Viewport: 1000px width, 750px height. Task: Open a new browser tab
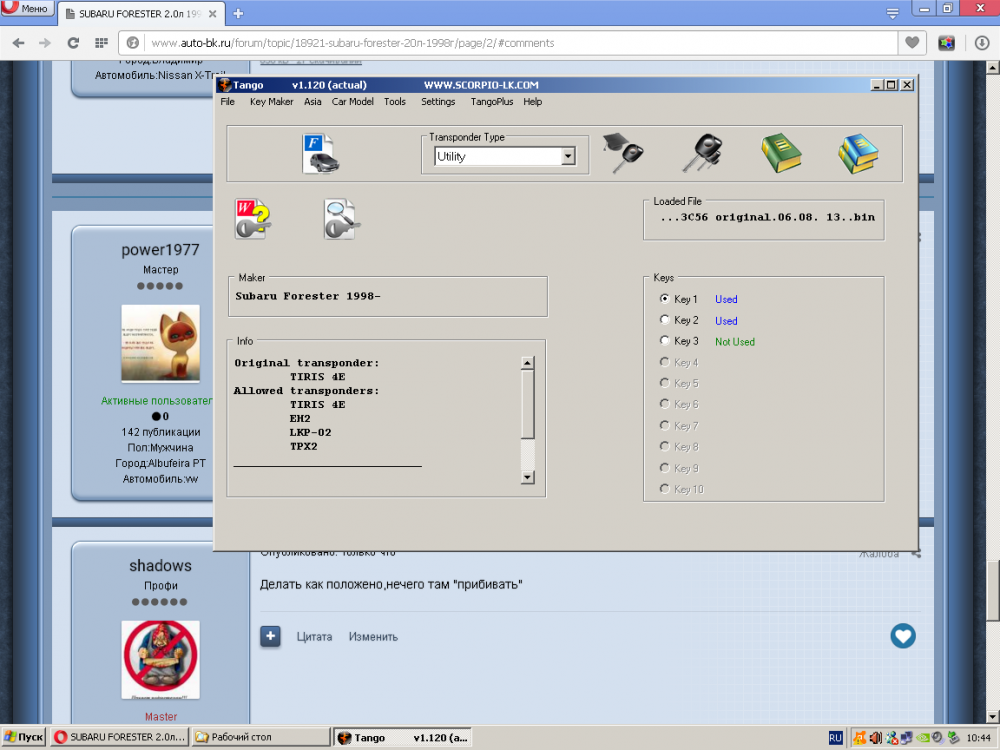(238, 13)
